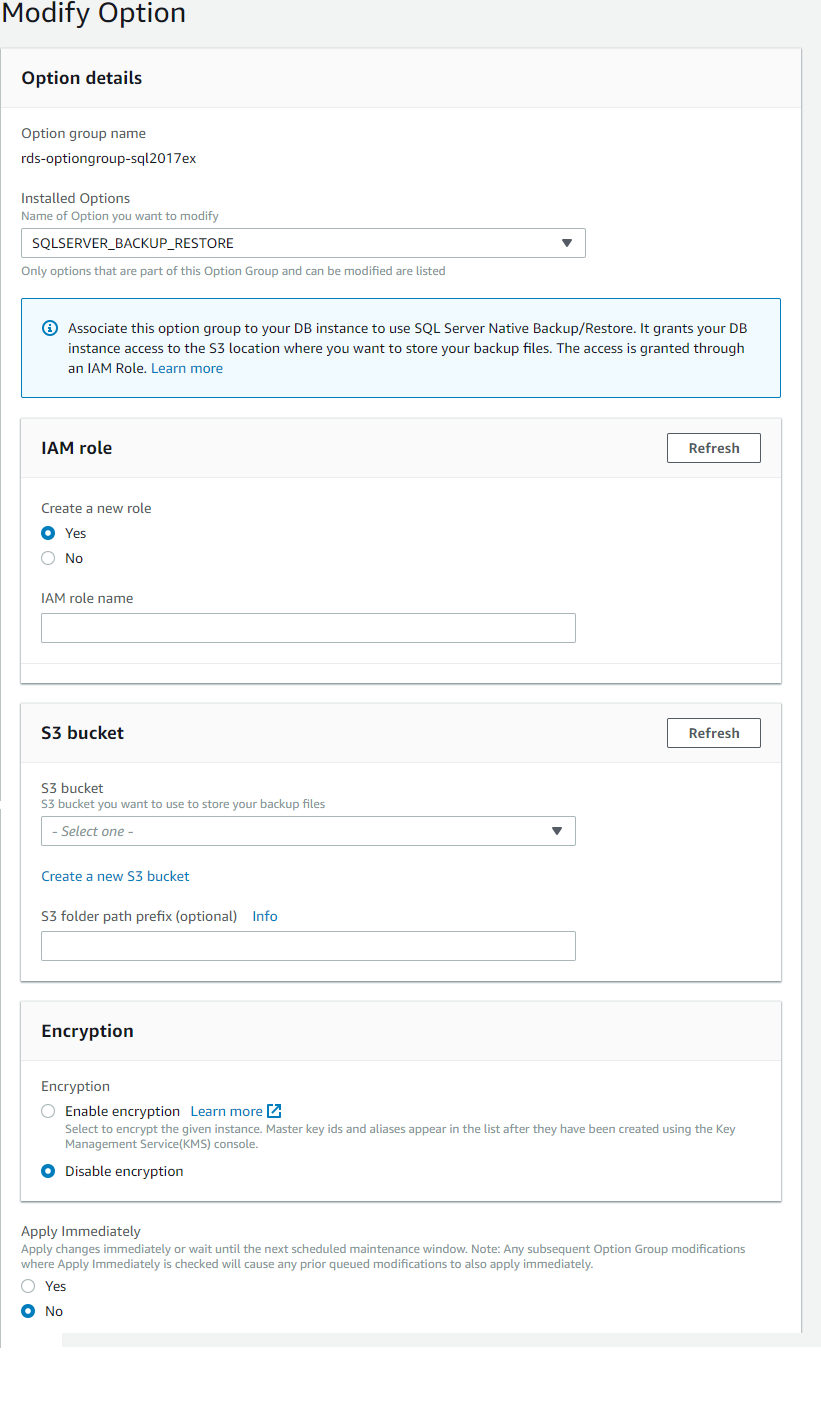Click the info icon in the blue banner

pyautogui.click(x=50, y=327)
